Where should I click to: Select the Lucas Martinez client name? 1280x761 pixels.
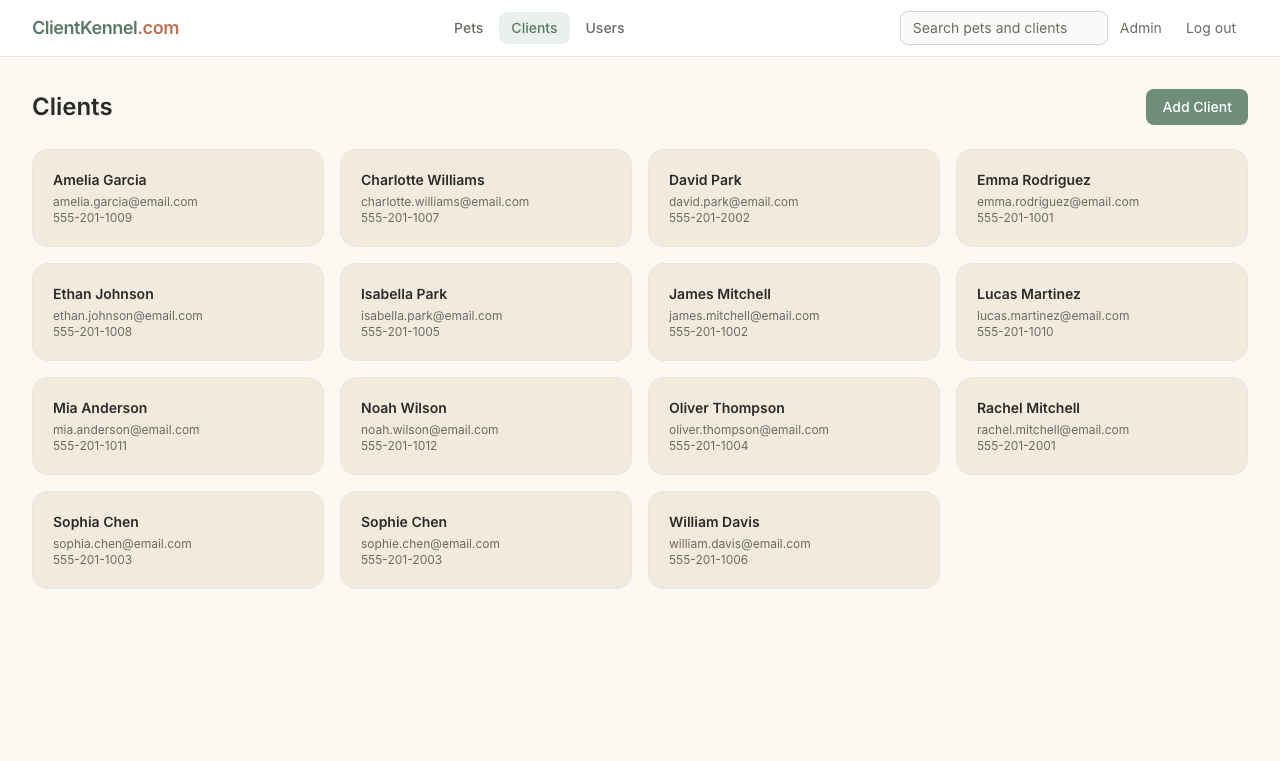coord(1029,294)
